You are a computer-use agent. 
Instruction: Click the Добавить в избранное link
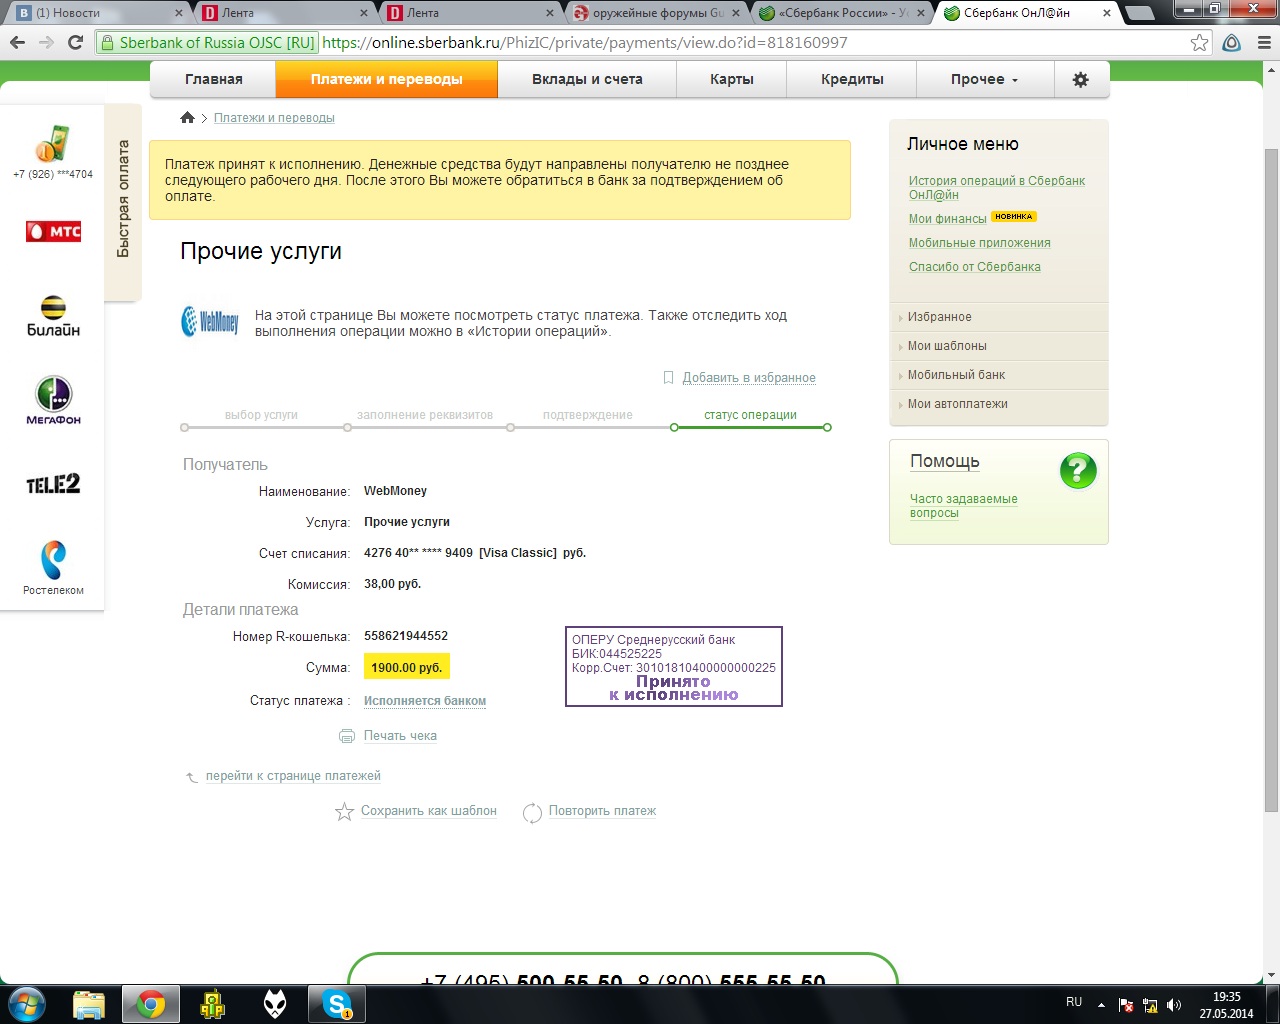[x=749, y=378]
